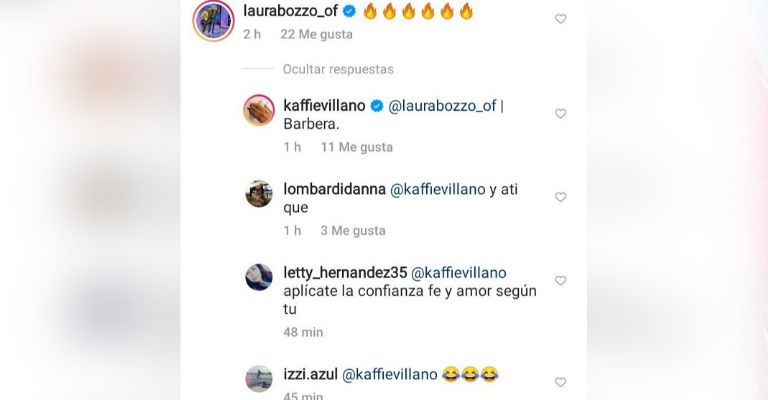View 3 Me gusta on lombardidanna reply
Screen dimensions: 768x400
[353, 231]
